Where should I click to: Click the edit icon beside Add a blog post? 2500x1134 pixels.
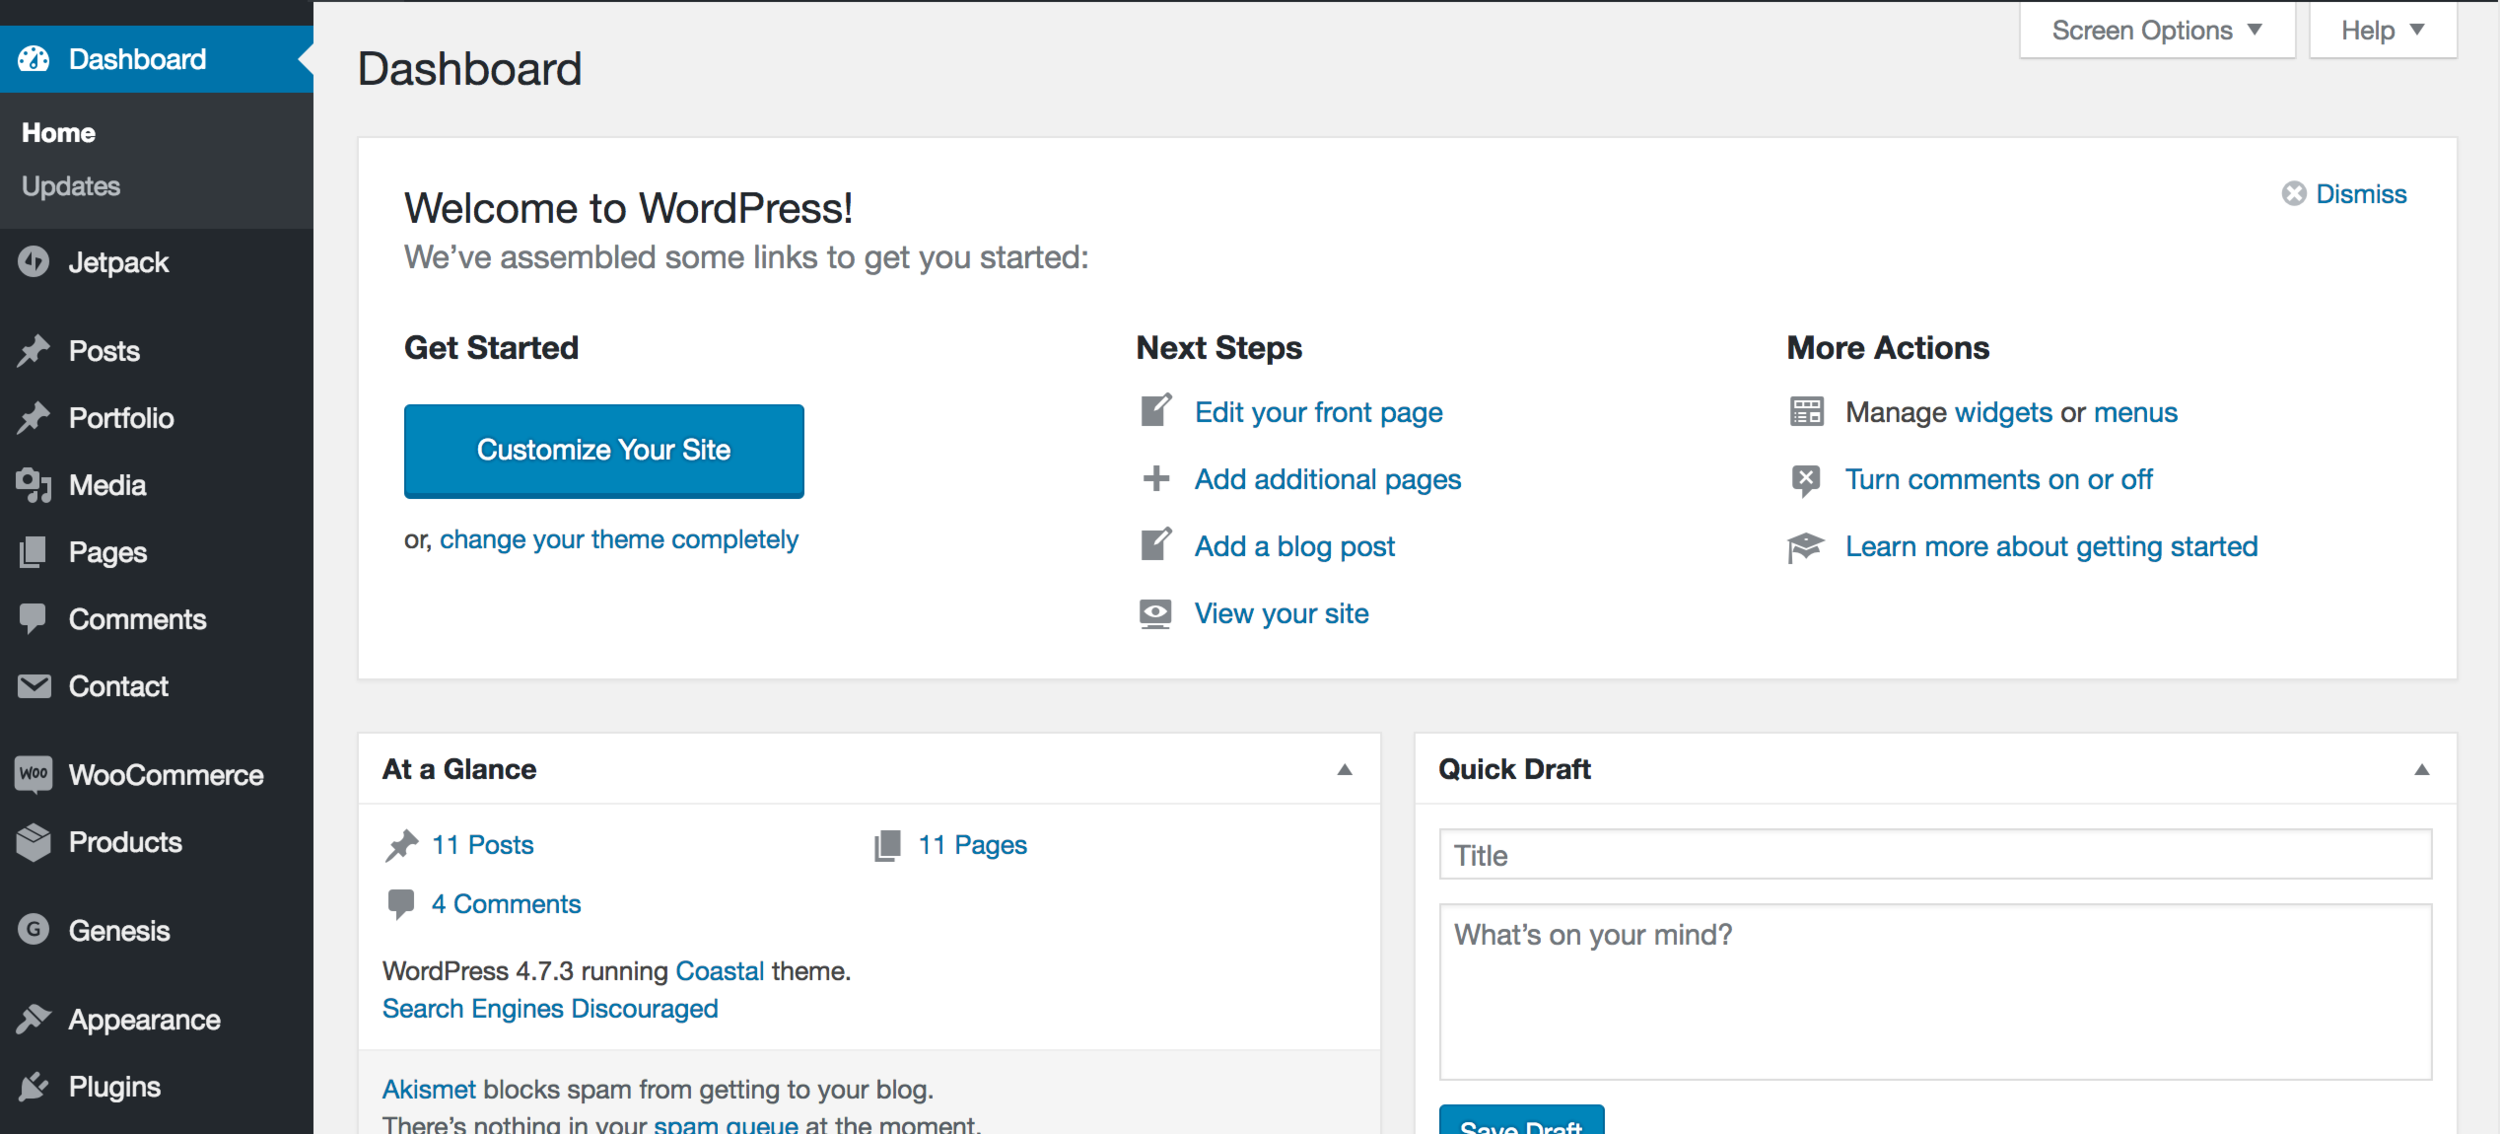coord(1156,545)
